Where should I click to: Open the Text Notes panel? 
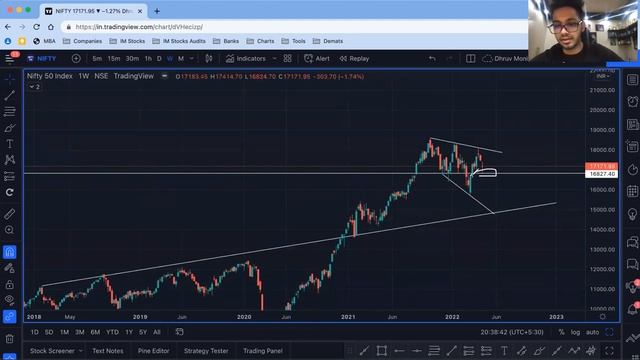[x=108, y=351]
